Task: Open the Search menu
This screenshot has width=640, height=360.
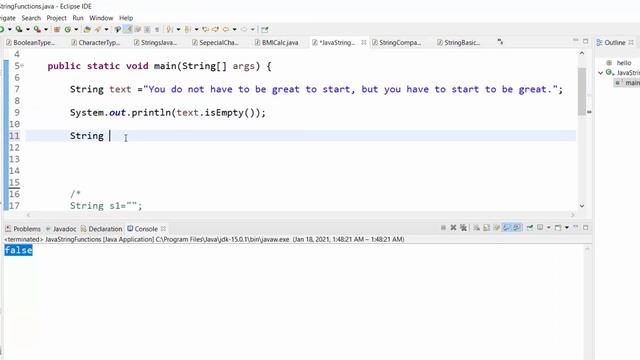Action: [31, 18]
